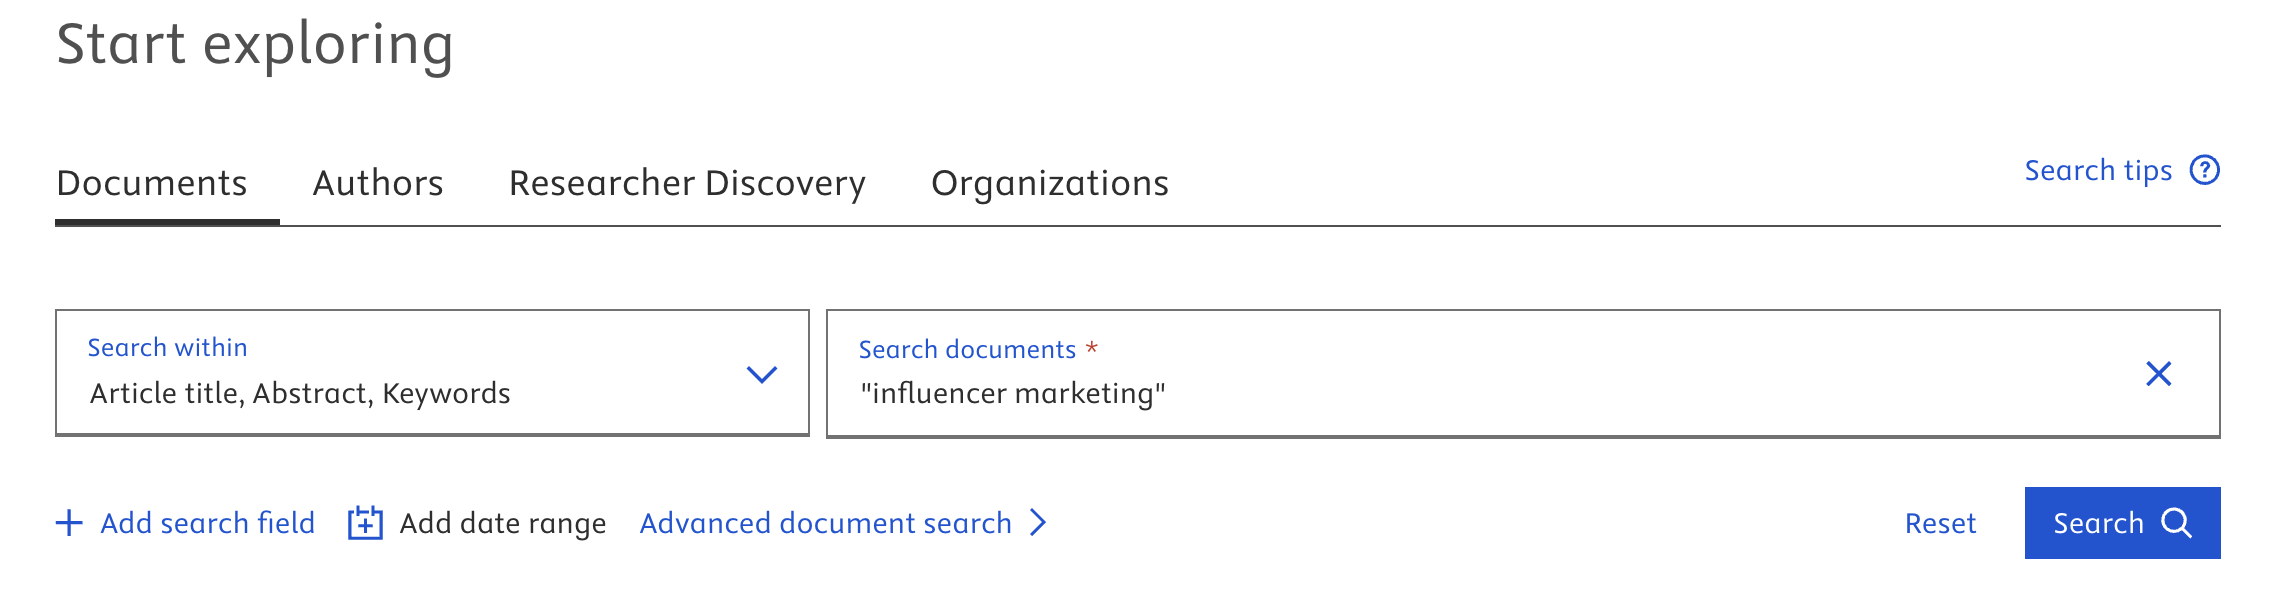This screenshot has width=2296, height=594.
Task: Open the Researcher Discovery tab
Action: coord(687,183)
